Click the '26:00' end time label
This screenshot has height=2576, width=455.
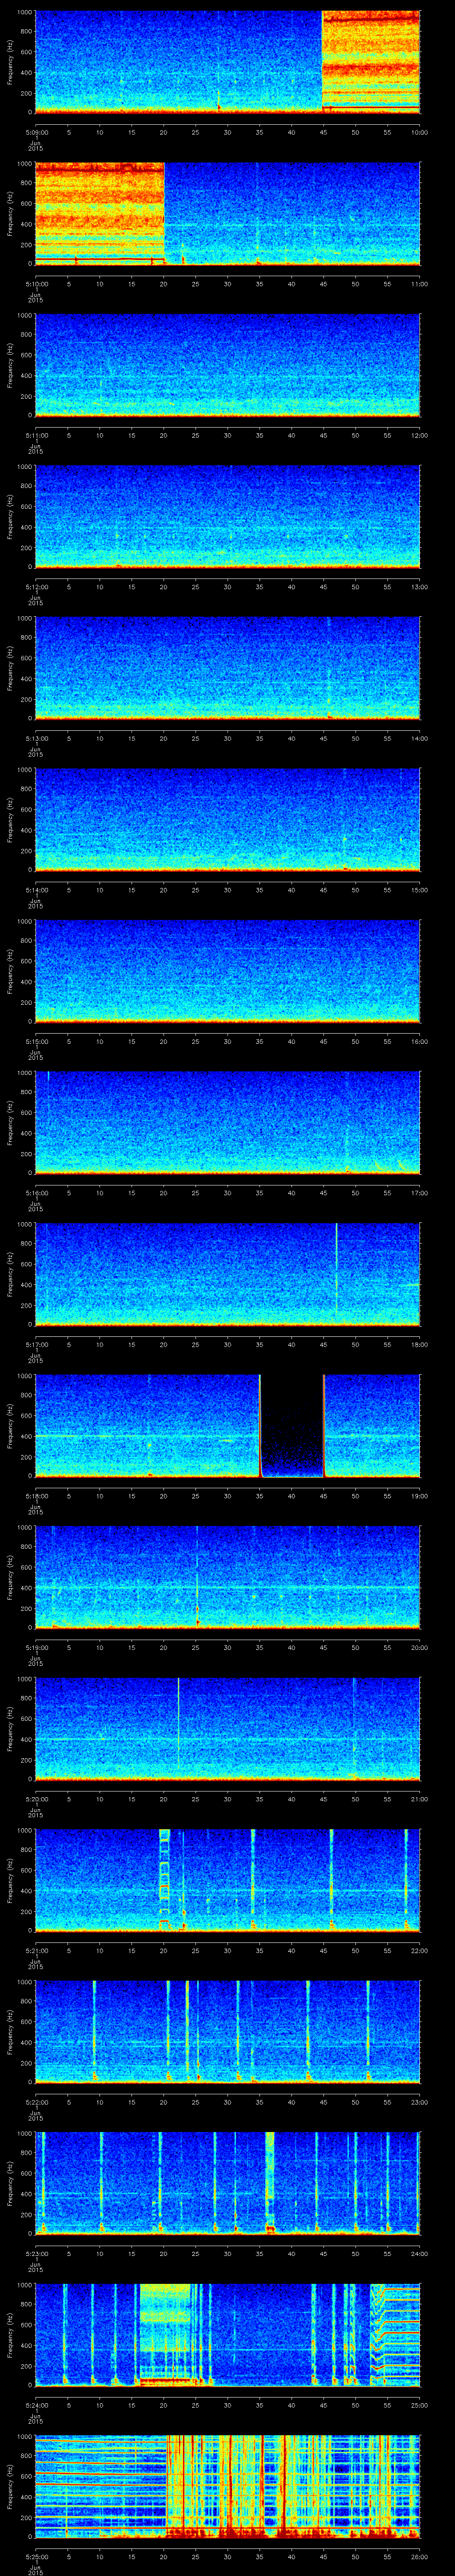419,2557
